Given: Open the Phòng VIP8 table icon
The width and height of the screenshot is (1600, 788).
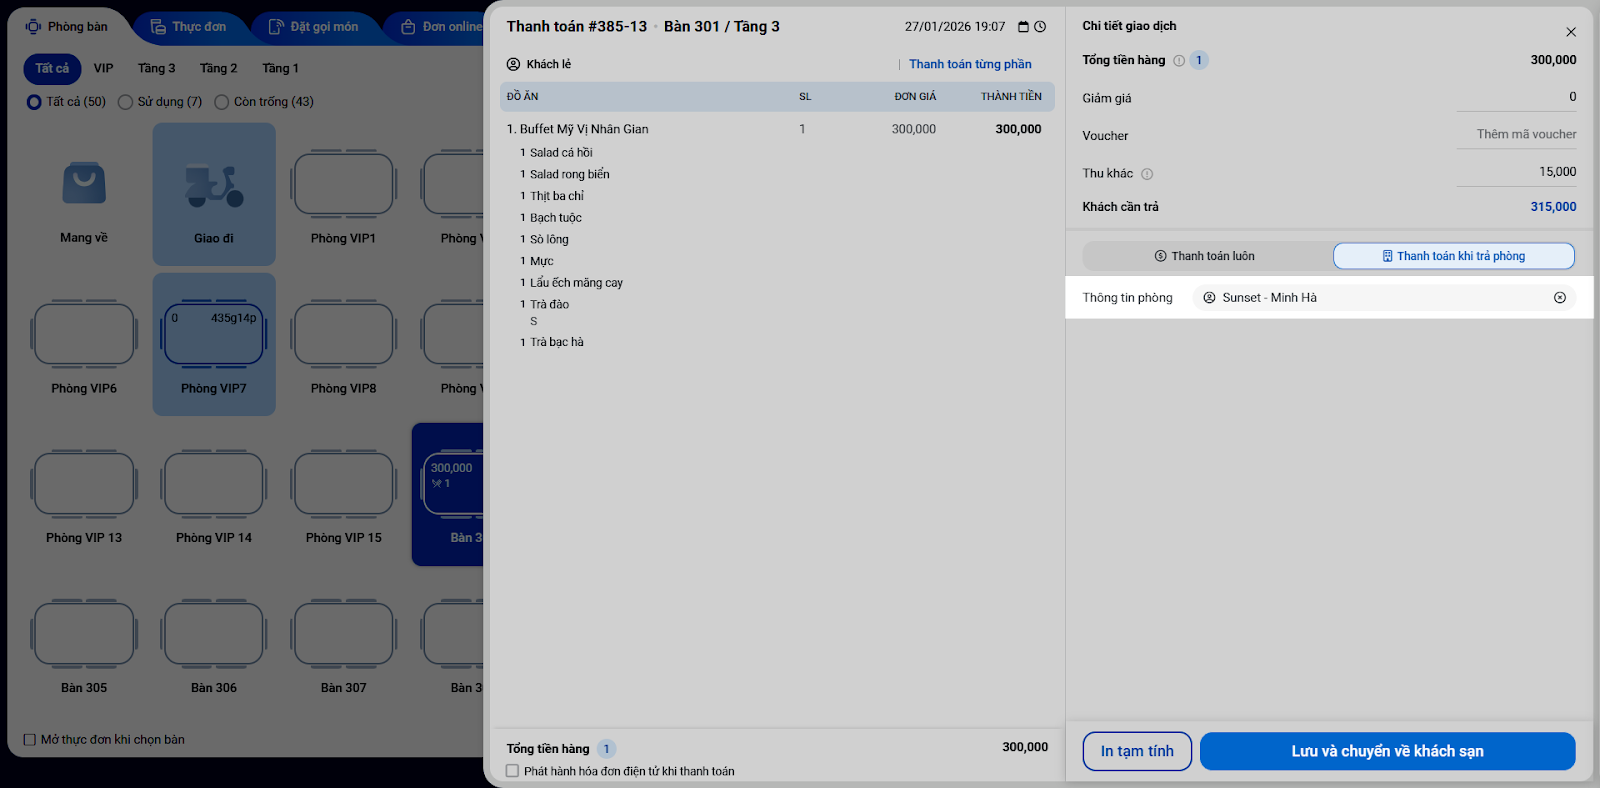Looking at the screenshot, I should tap(343, 334).
